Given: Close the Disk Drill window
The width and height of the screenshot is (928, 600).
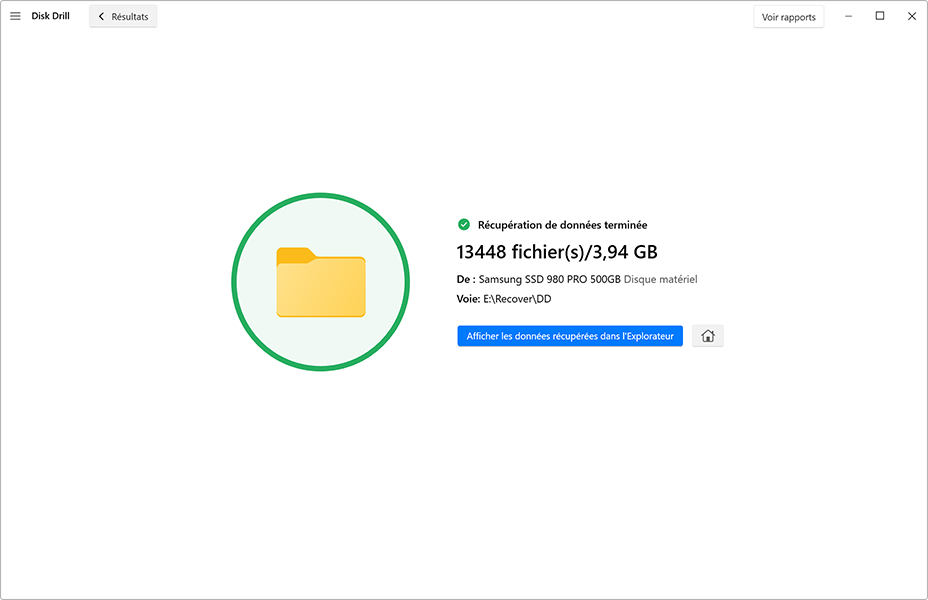Looking at the screenshot, I should click(x=911, y=16).
